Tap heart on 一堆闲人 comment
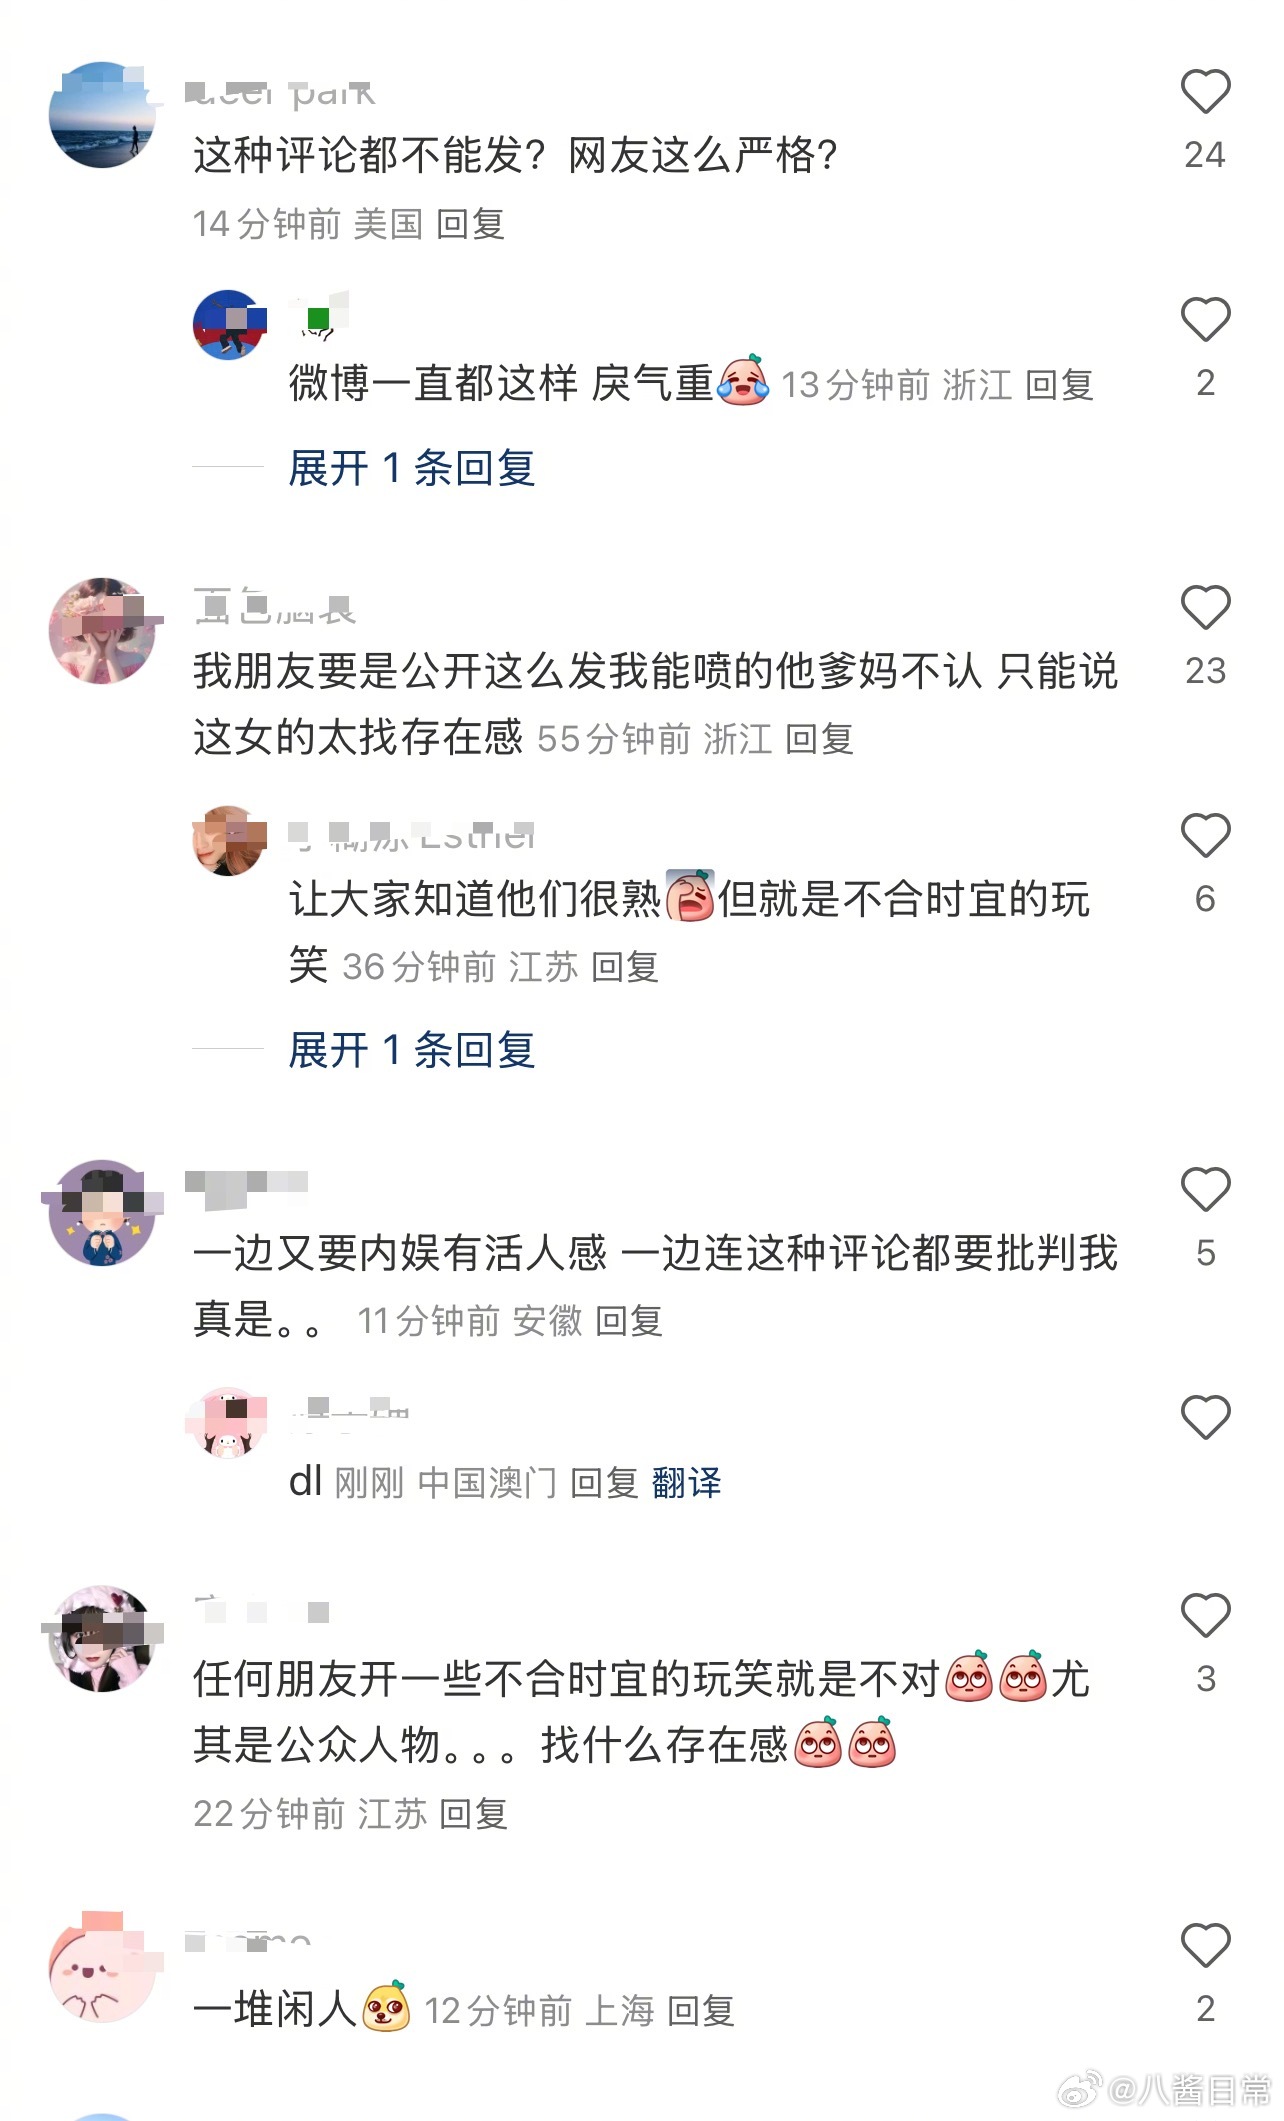Viewport: 1284px width, 2121px height. pyautogui.click(x=1205, y=1946)
